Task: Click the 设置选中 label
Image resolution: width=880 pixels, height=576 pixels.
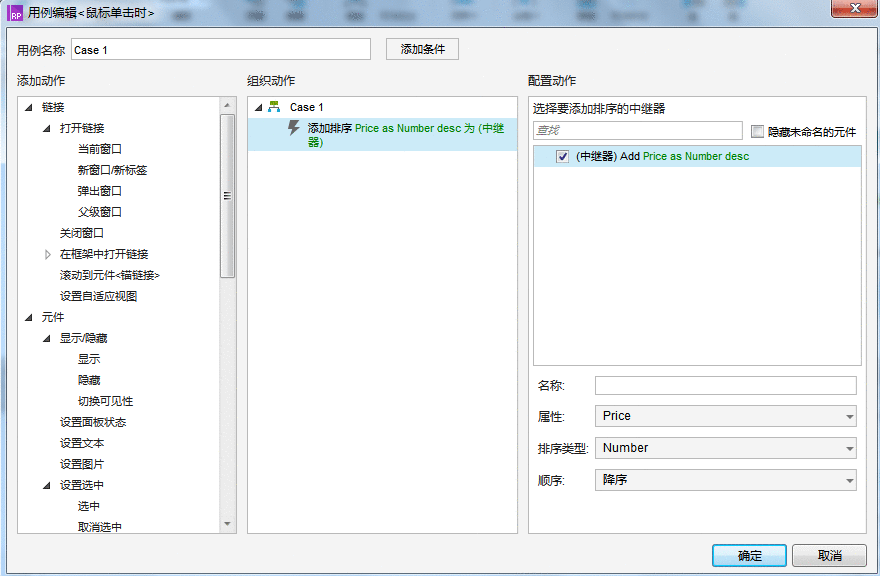Action: (81, 485)
